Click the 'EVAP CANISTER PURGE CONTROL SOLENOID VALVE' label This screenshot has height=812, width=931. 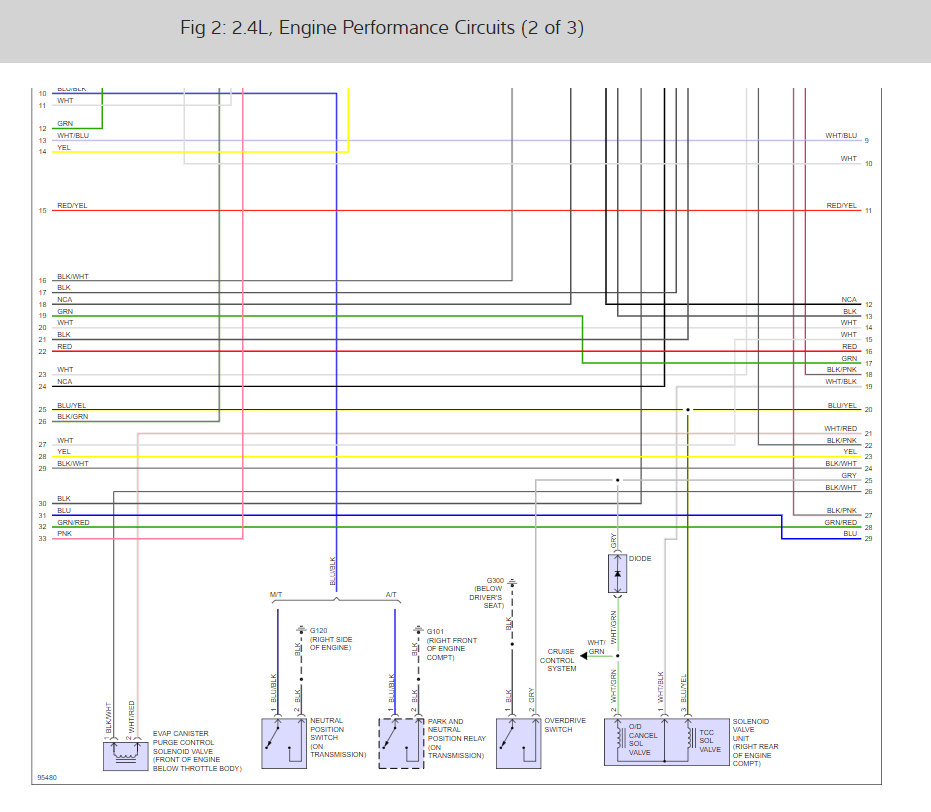click(x=197, y=751)
